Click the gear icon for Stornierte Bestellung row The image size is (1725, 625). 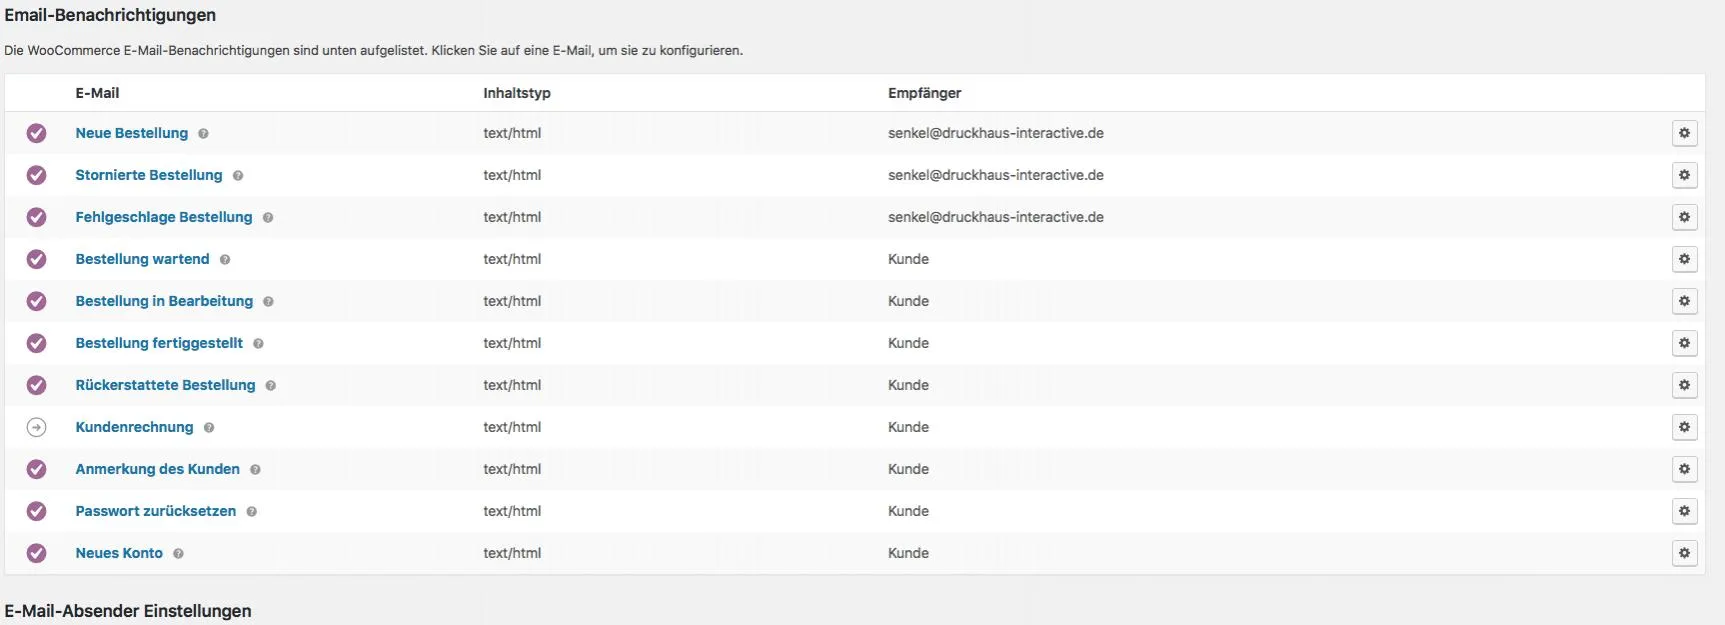1684,175
